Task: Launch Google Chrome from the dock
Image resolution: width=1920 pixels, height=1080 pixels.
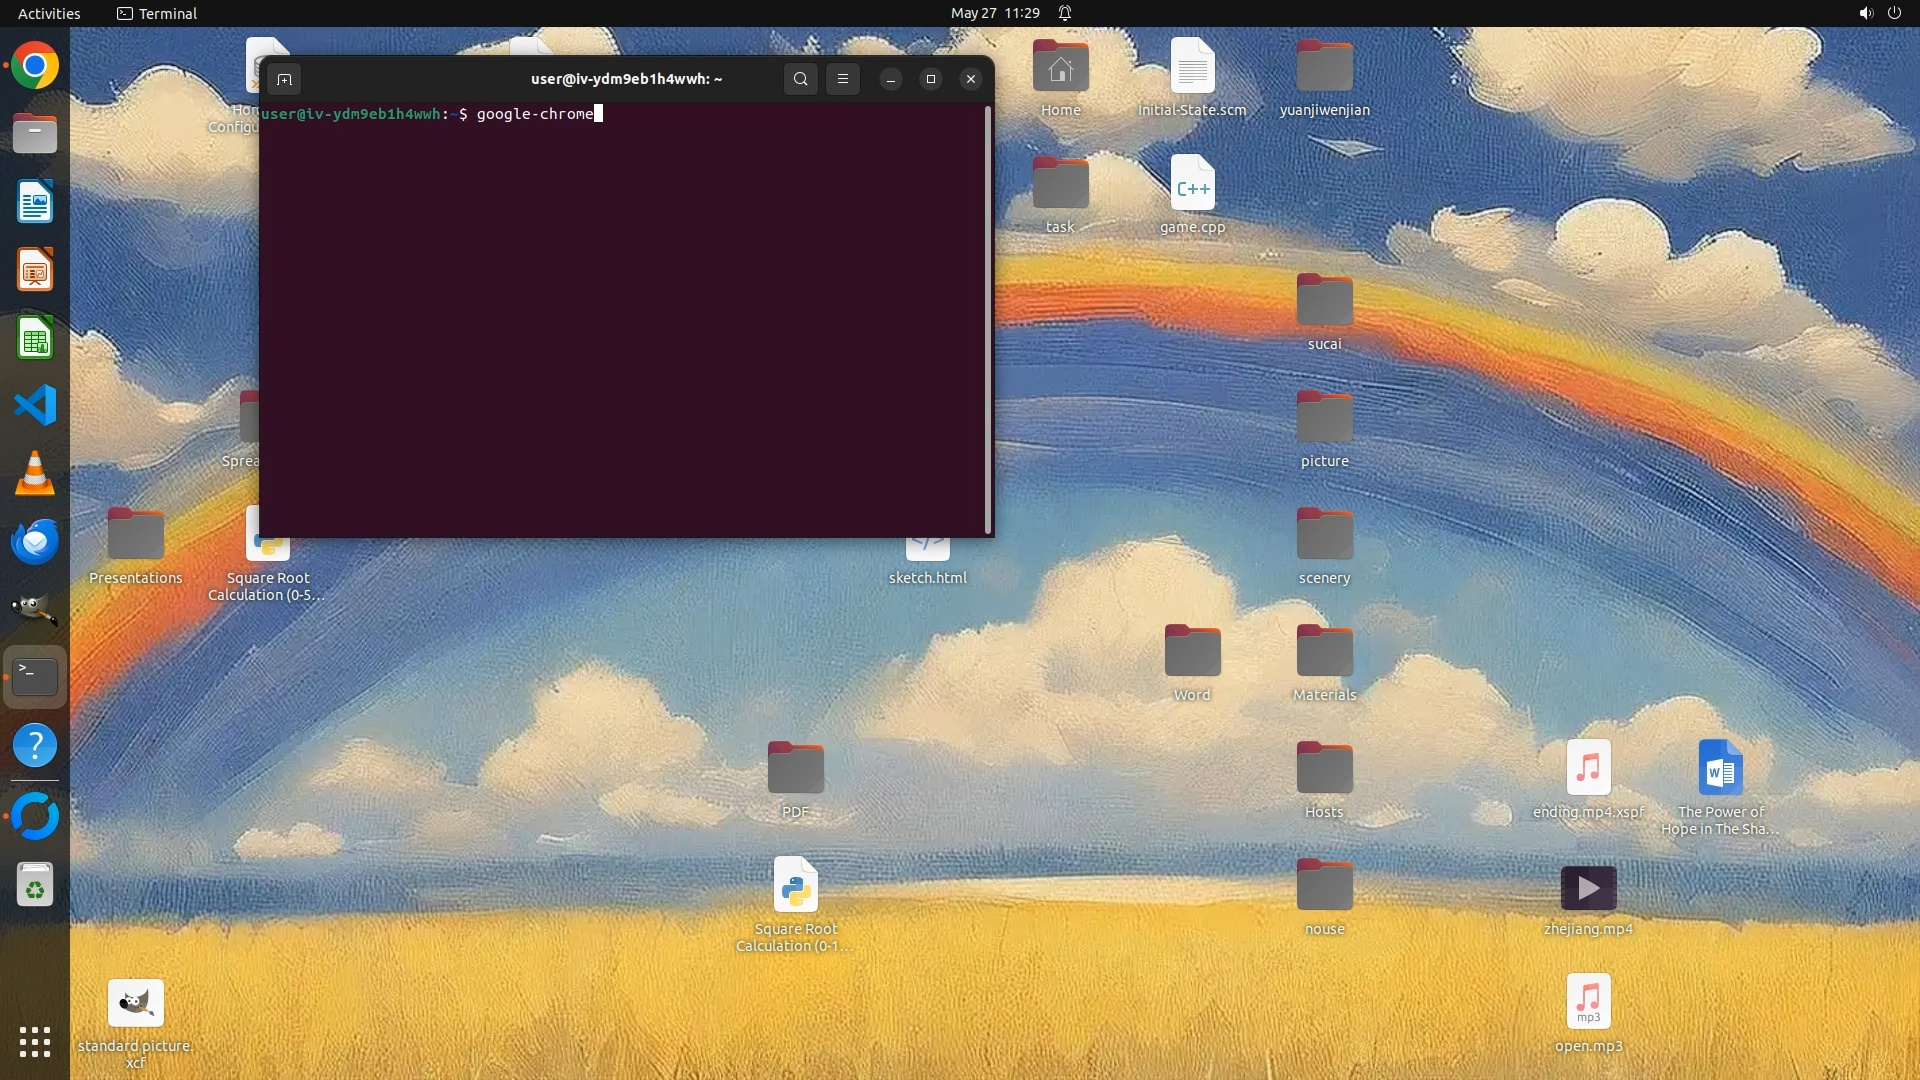Action: click(x=35, y=66)
